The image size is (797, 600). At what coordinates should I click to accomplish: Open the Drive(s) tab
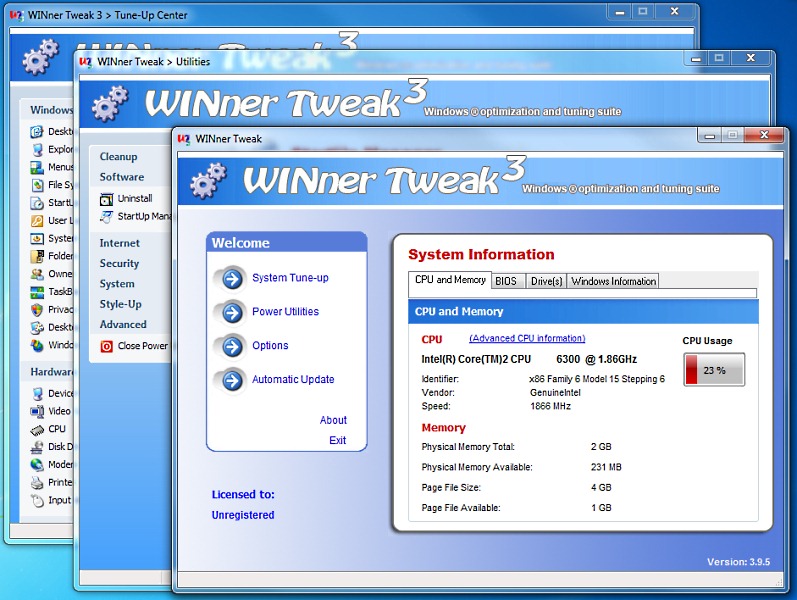[x=546, y=281]
